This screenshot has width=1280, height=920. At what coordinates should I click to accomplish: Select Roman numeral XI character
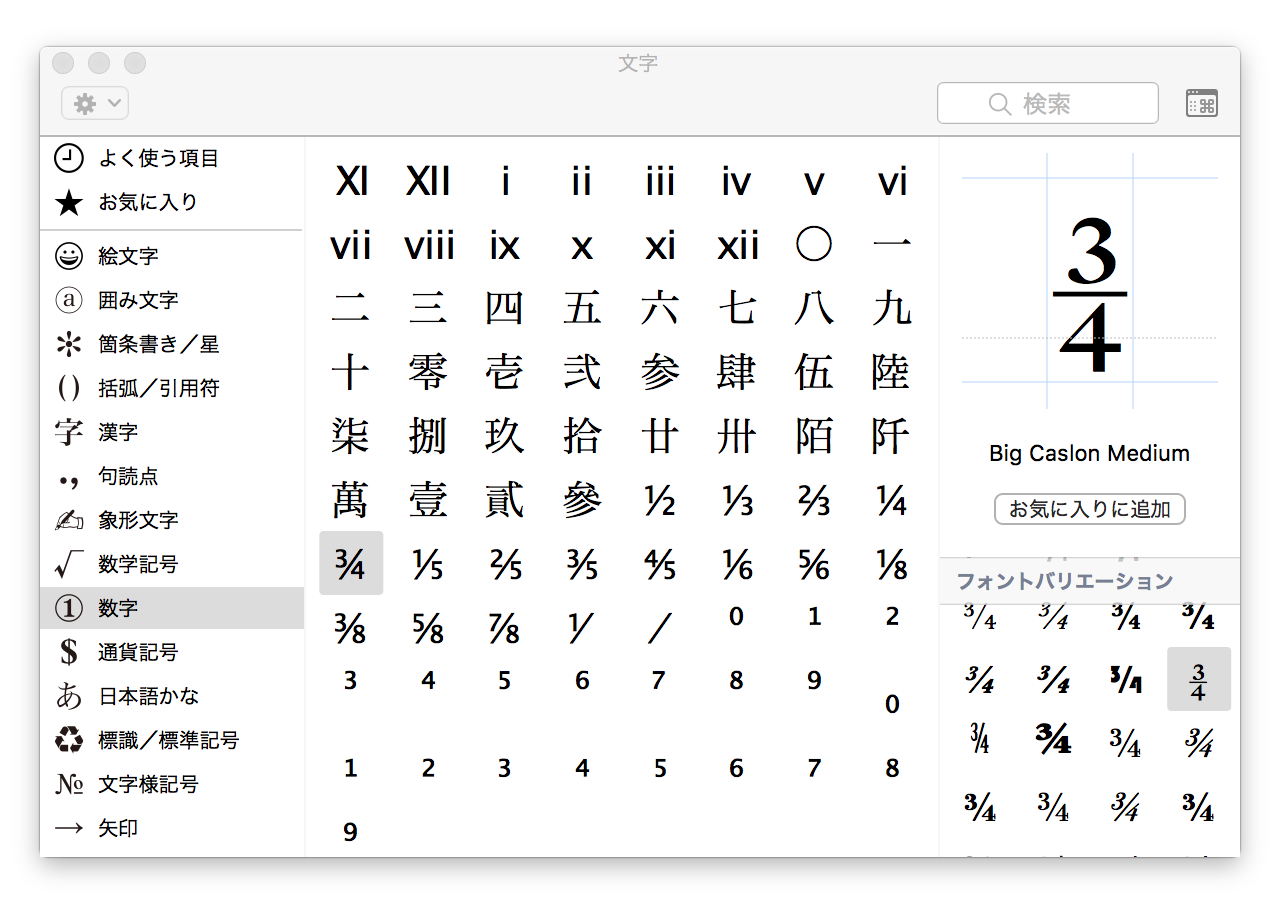pyautogui.click(x=351, y=182)
